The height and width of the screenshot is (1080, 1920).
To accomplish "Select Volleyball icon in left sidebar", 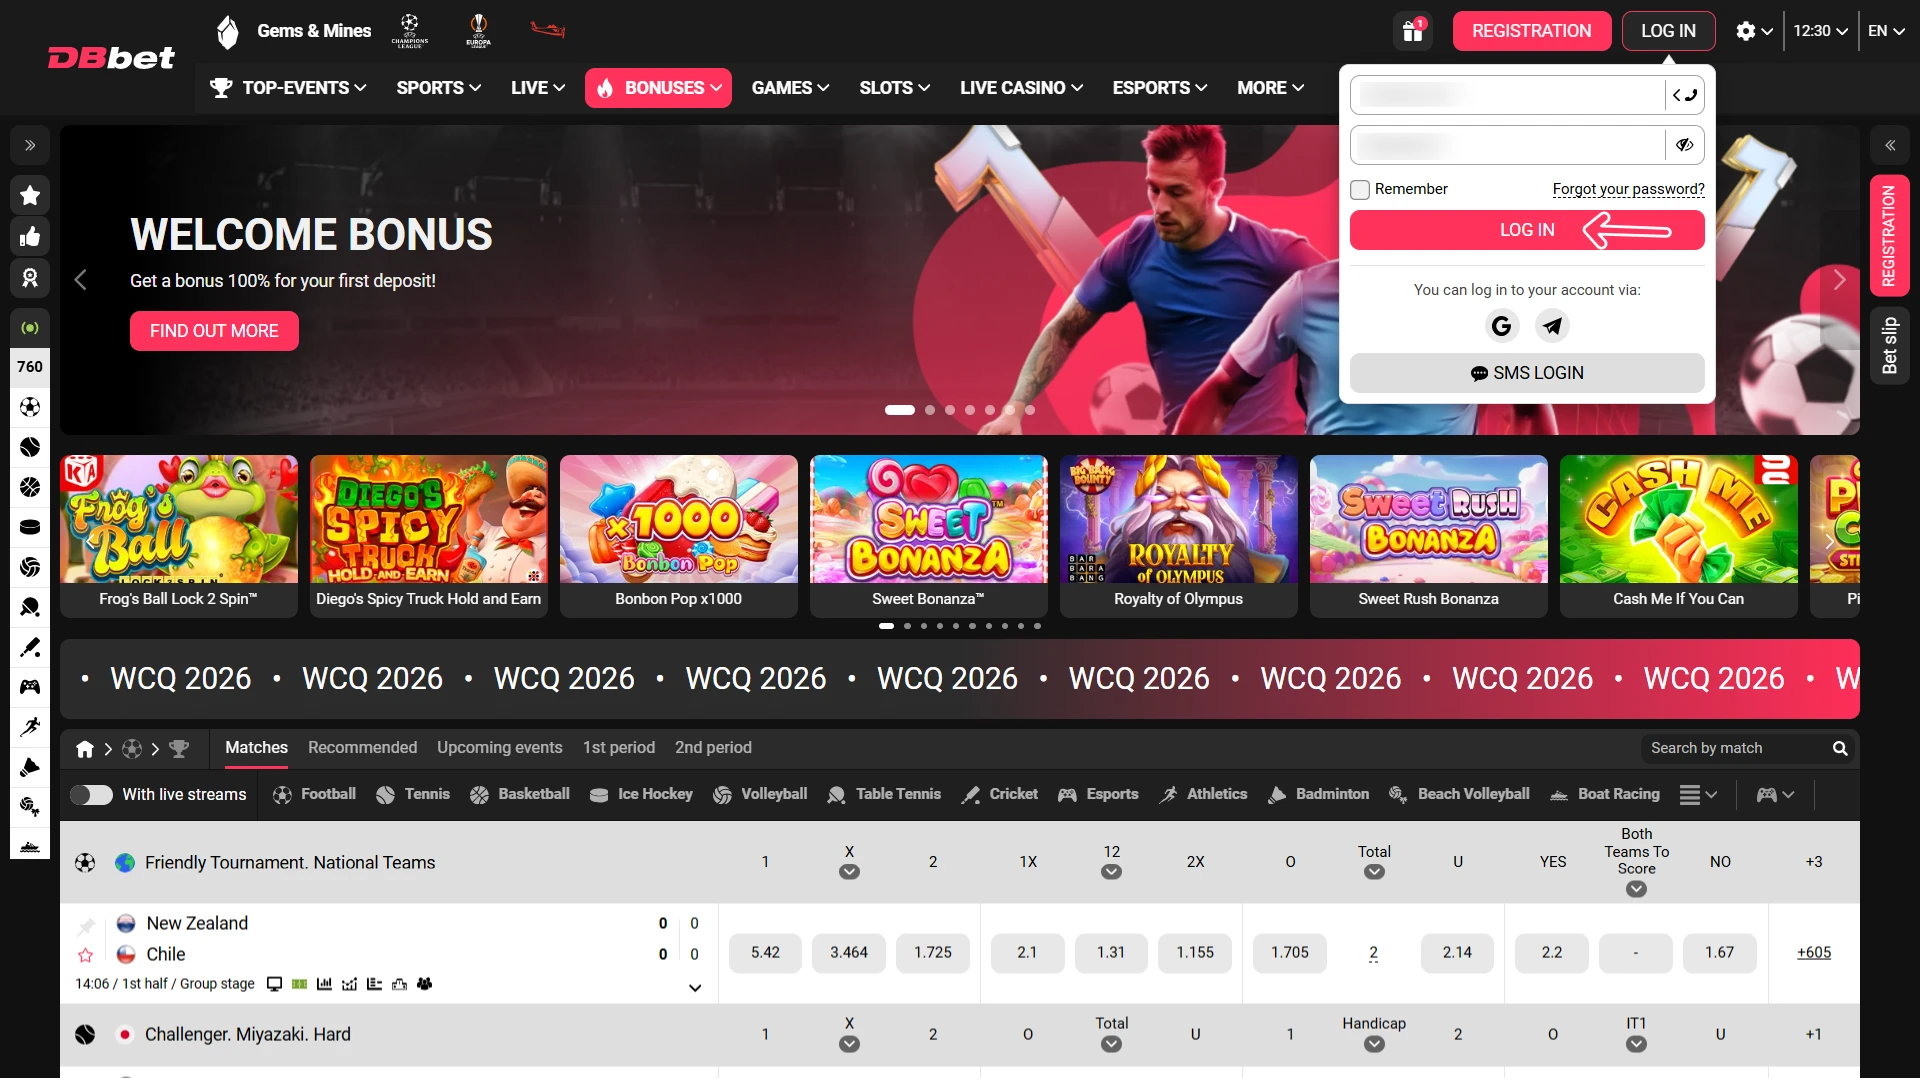I will pyautogui.click(x=30, y=567).
